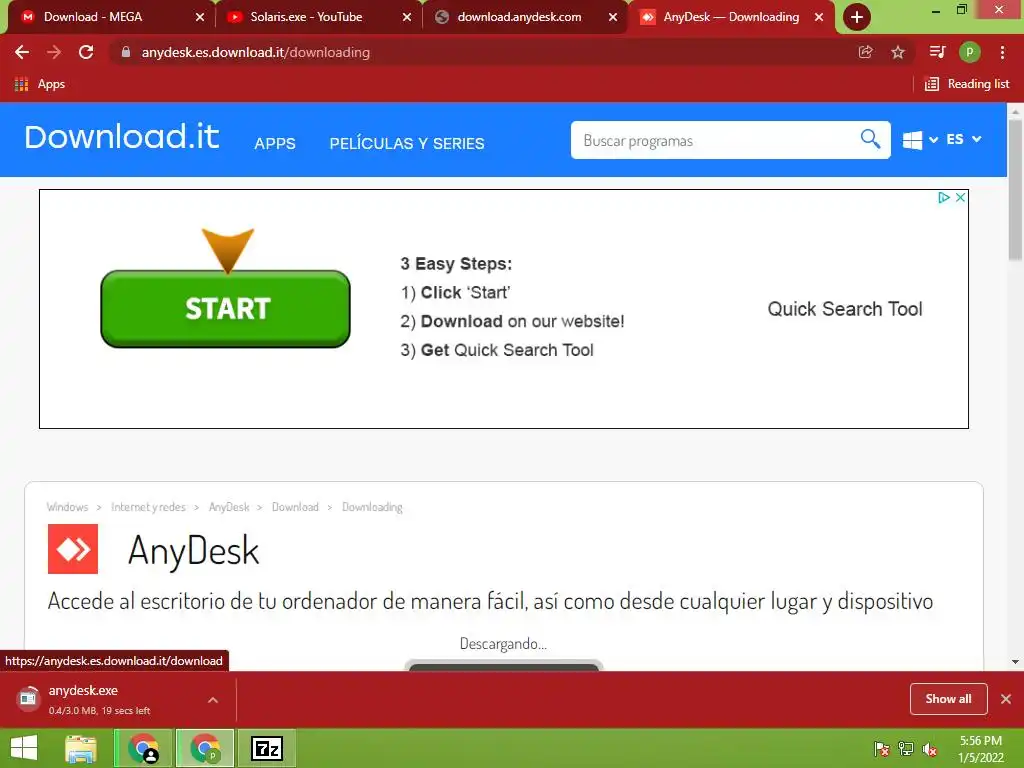Open the Windows breadcrumb link
The image size is (1024, 768).
(x=67, y=507)
